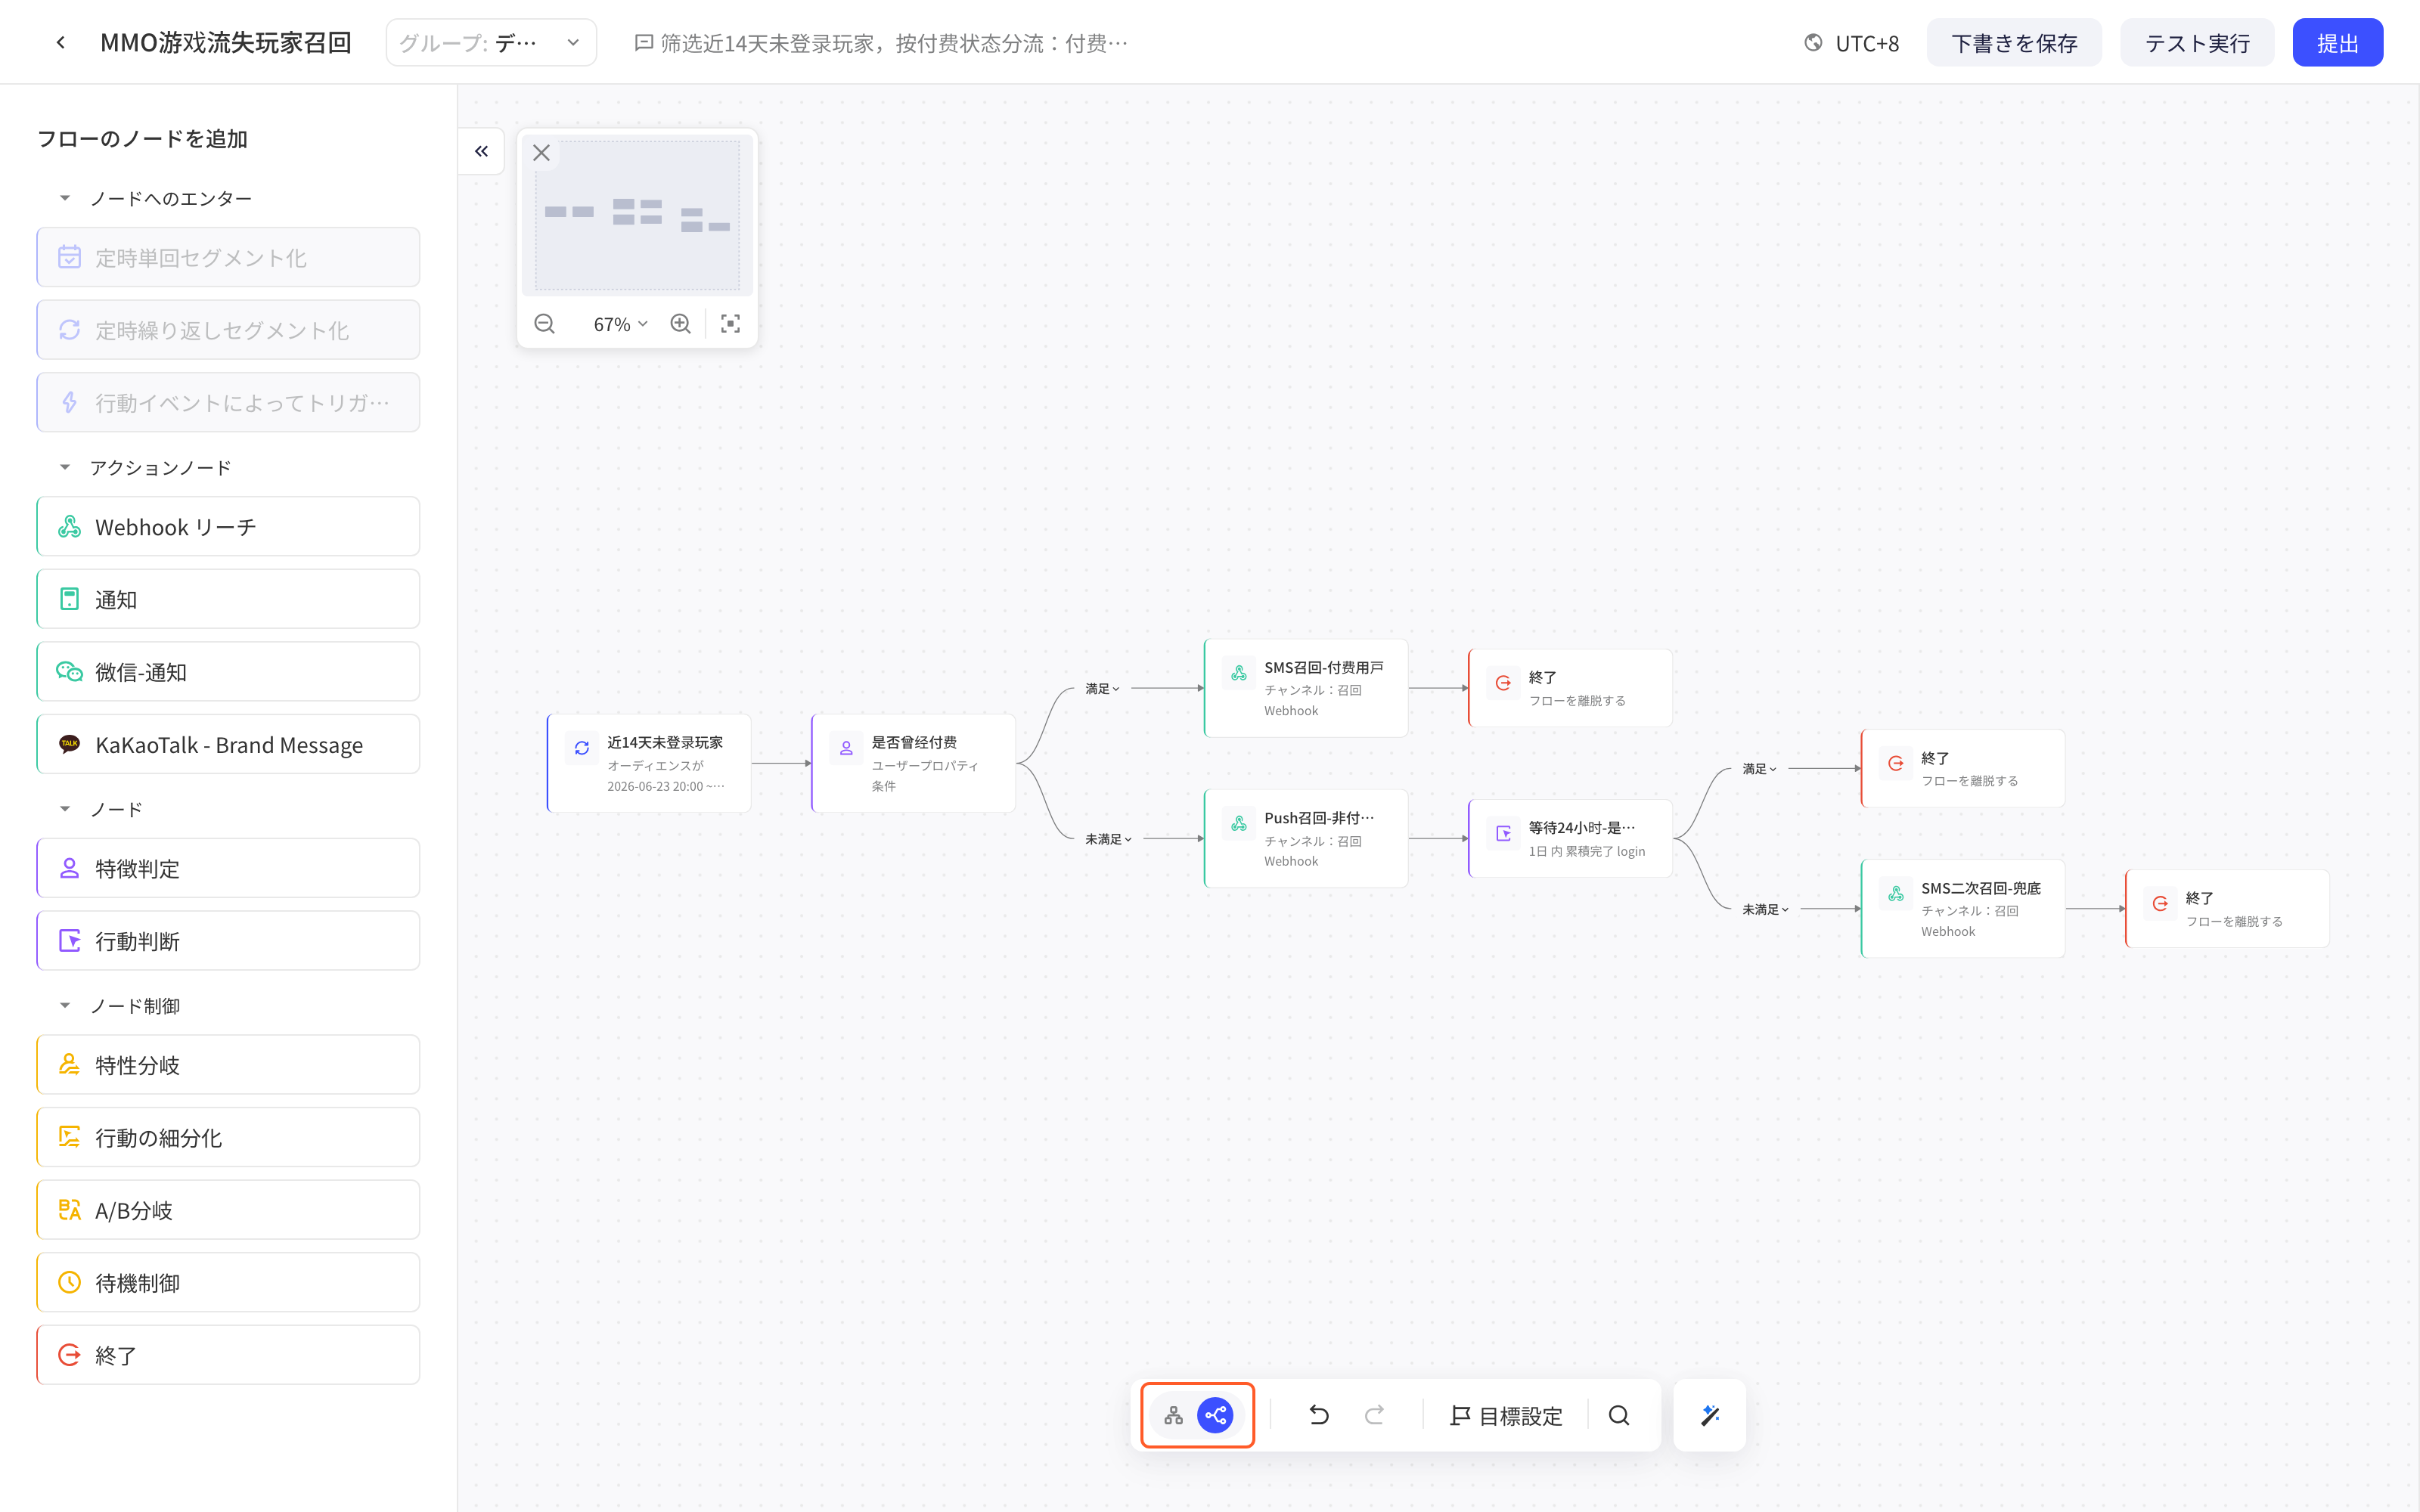The height and width of the screenshot is (1512, 2420).
Task: Open the 等待24小时 behavior node
Action: tap(1570, 838)
